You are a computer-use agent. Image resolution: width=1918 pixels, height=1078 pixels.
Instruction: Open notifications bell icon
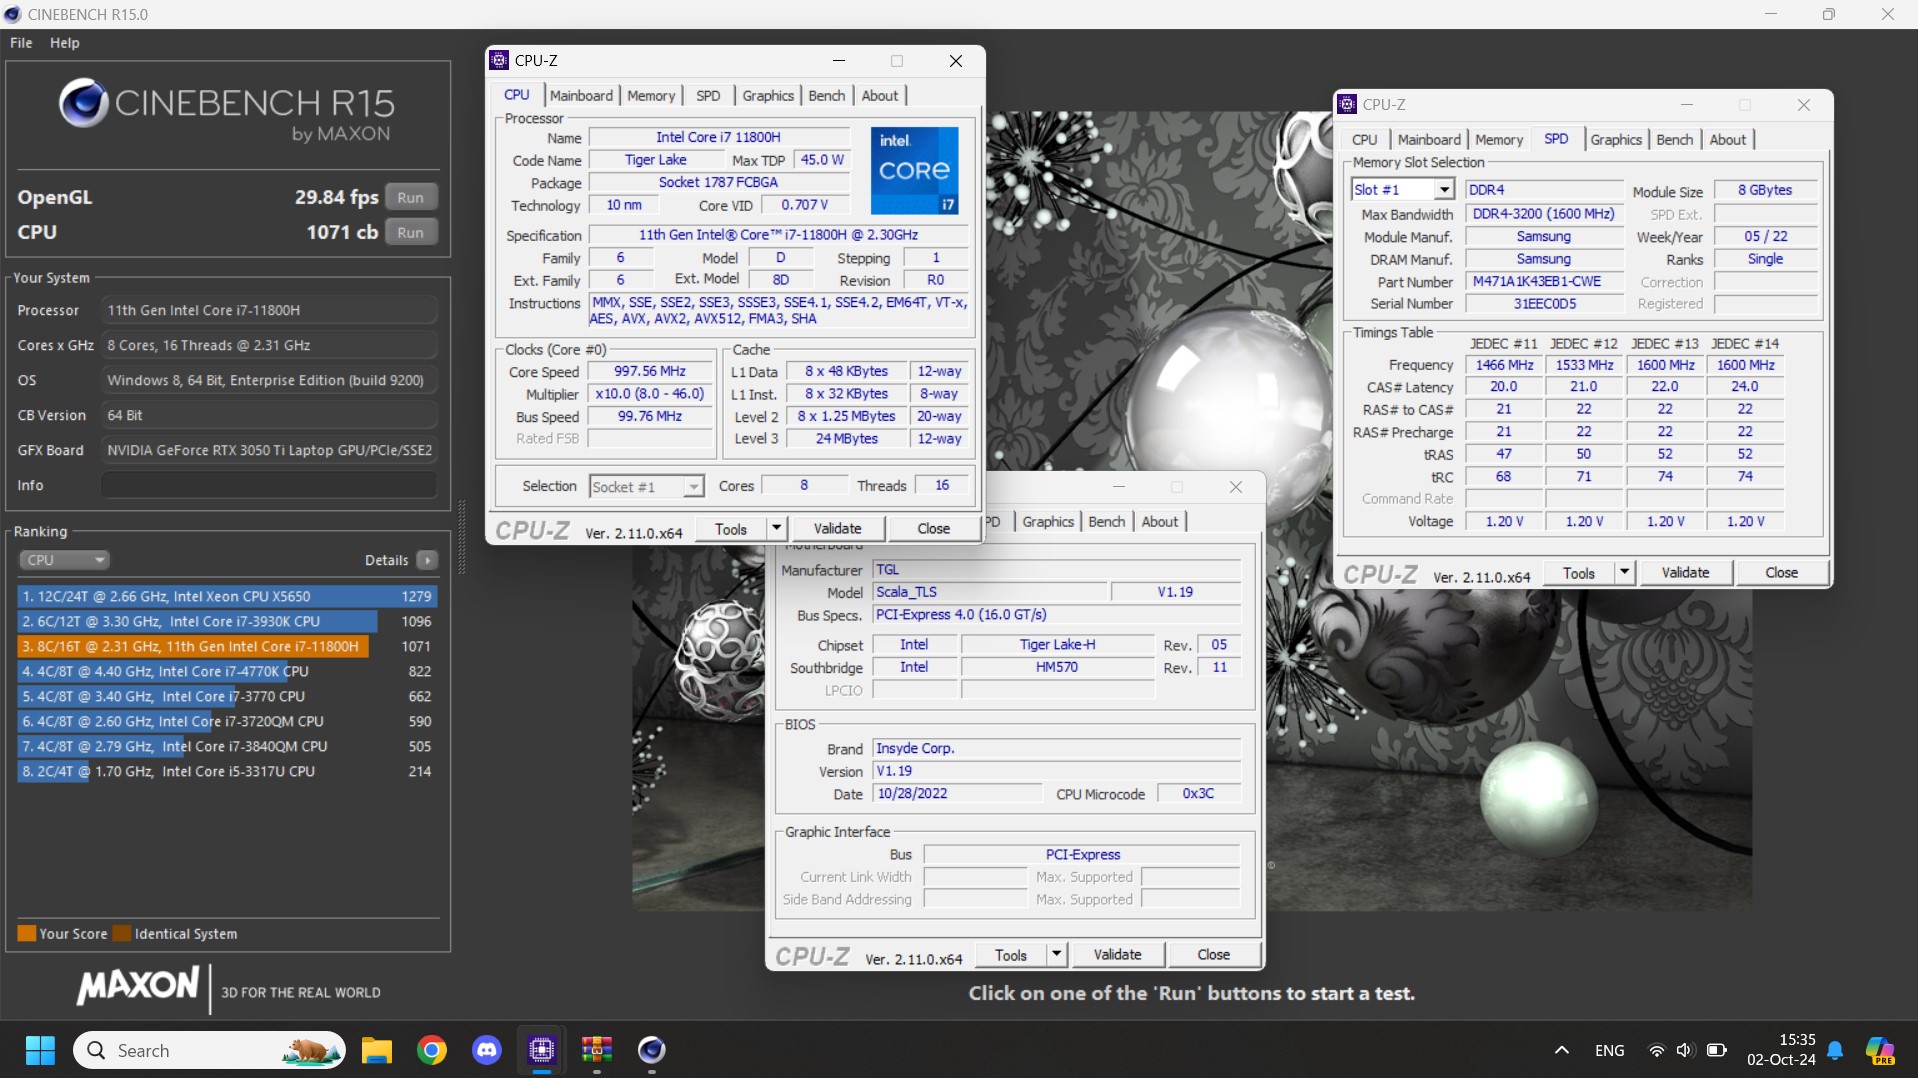[1835, 1050]
